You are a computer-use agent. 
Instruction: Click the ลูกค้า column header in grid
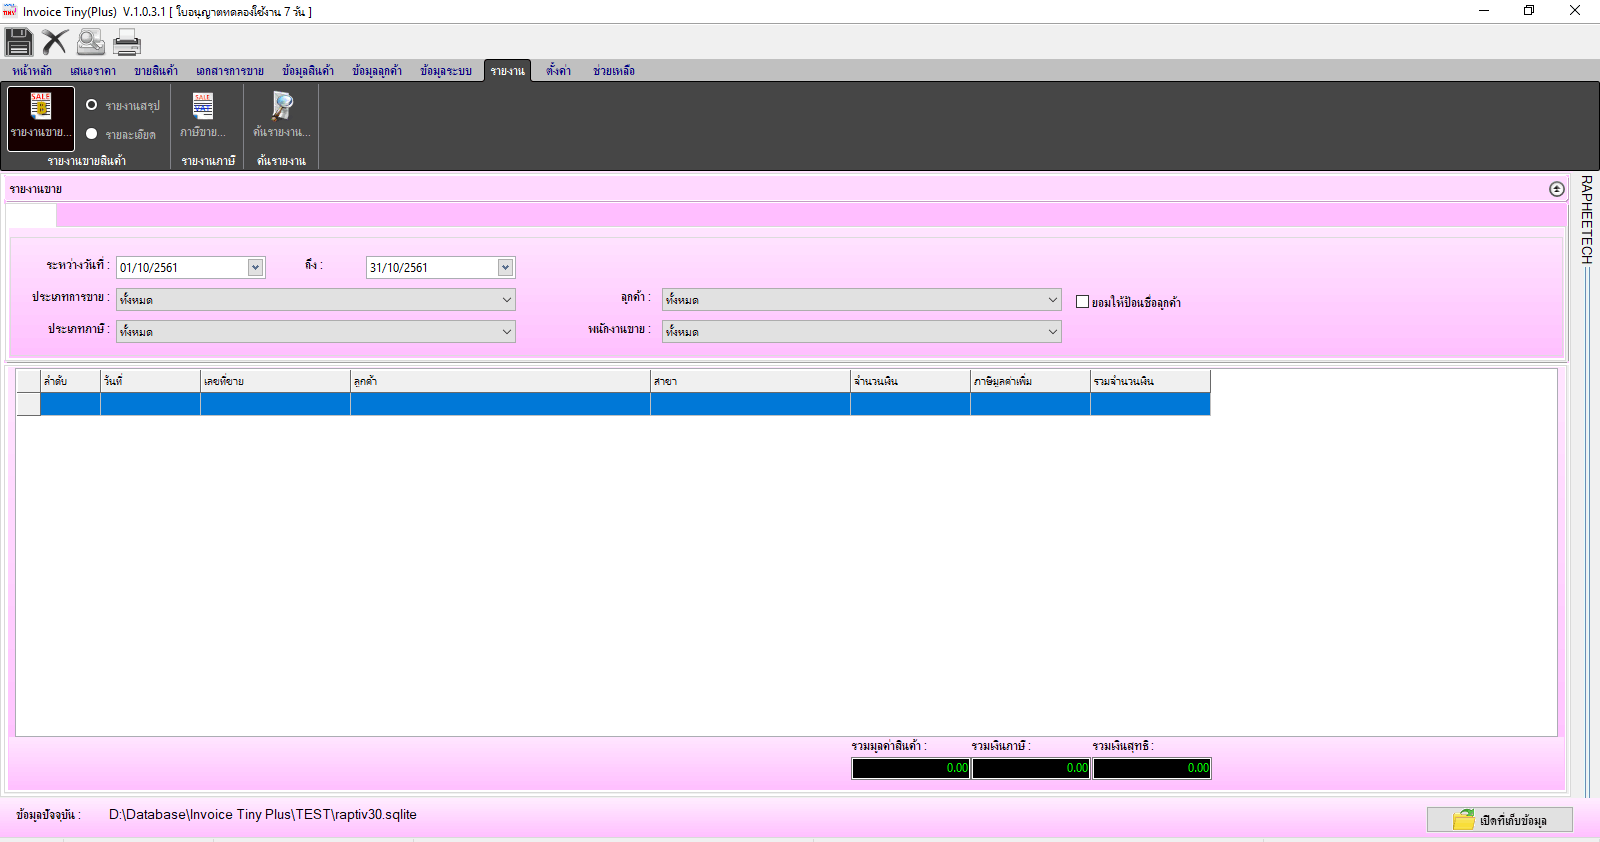[x=500, y=381]
